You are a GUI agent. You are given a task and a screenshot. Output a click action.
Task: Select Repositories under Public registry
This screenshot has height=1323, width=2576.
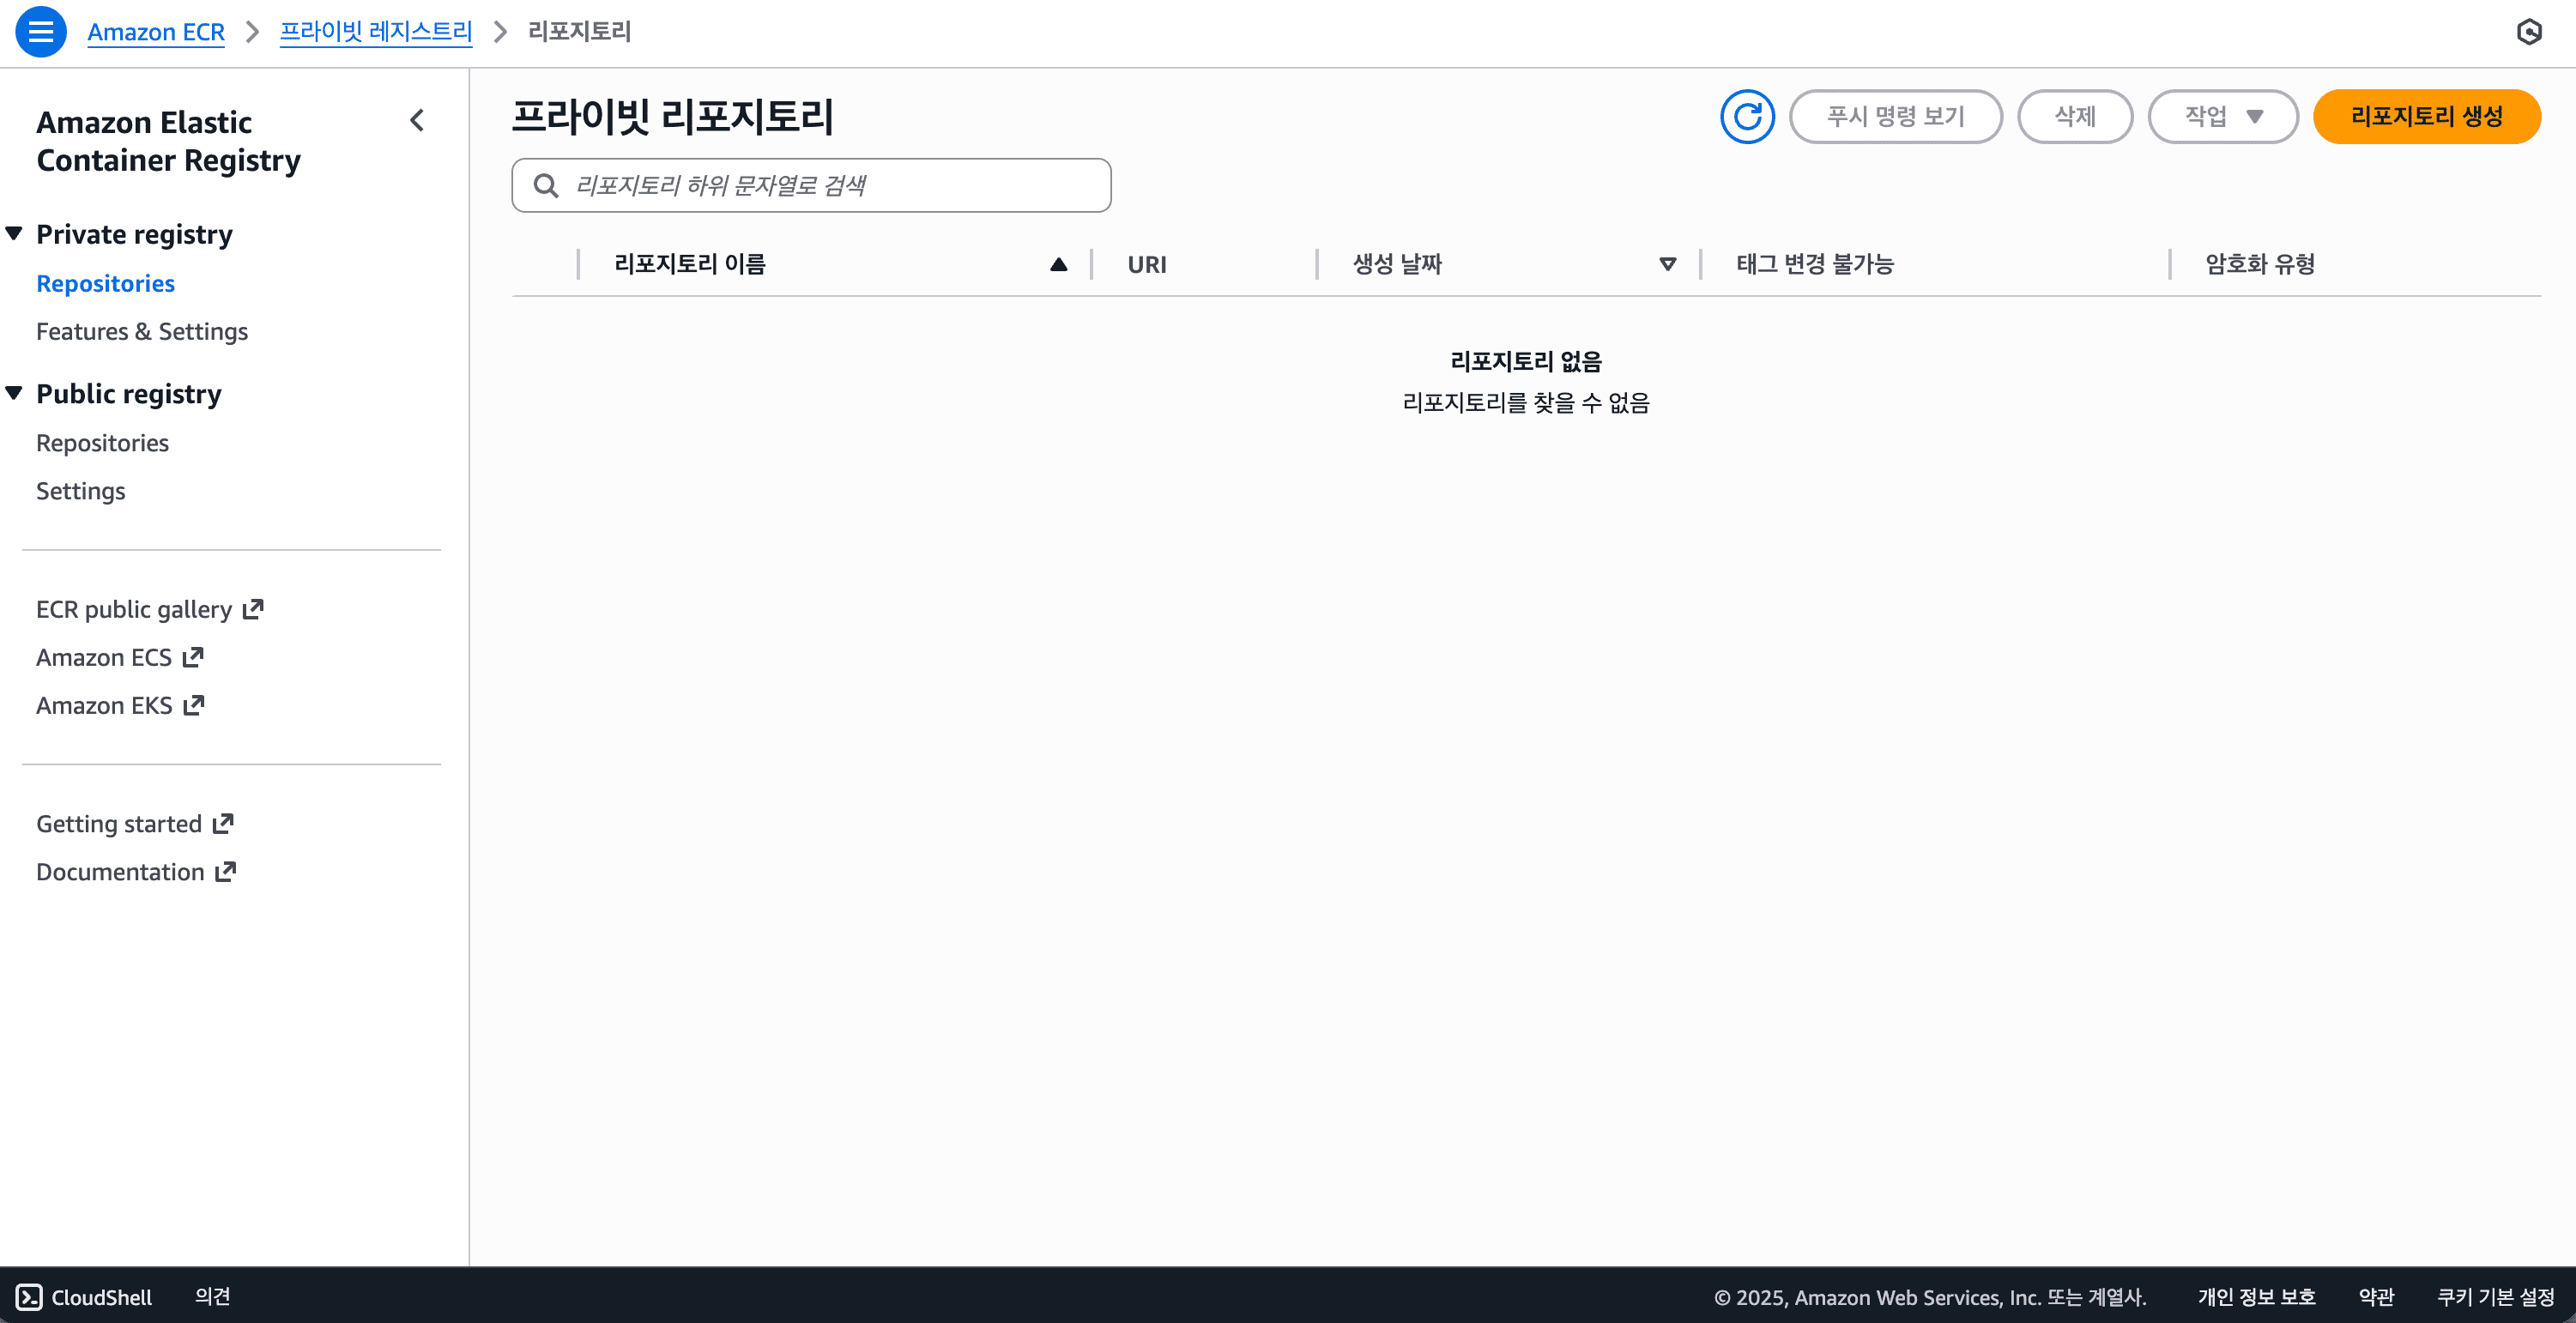point(102,442)
